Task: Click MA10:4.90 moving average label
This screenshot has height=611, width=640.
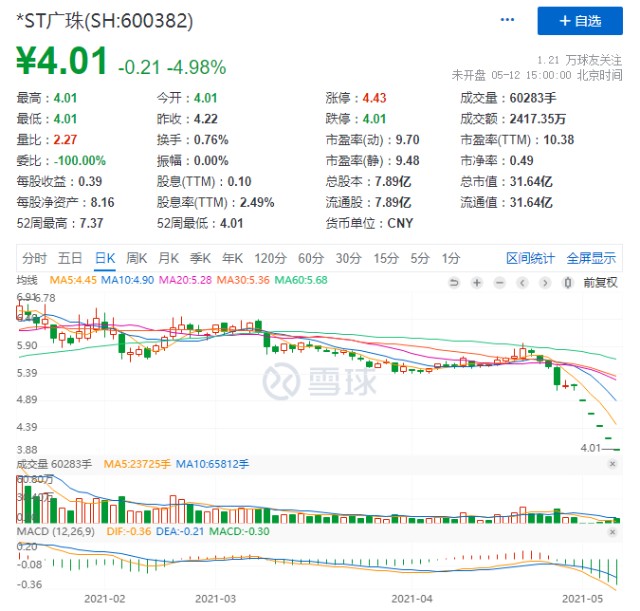Action: click(x=127, y=280)
